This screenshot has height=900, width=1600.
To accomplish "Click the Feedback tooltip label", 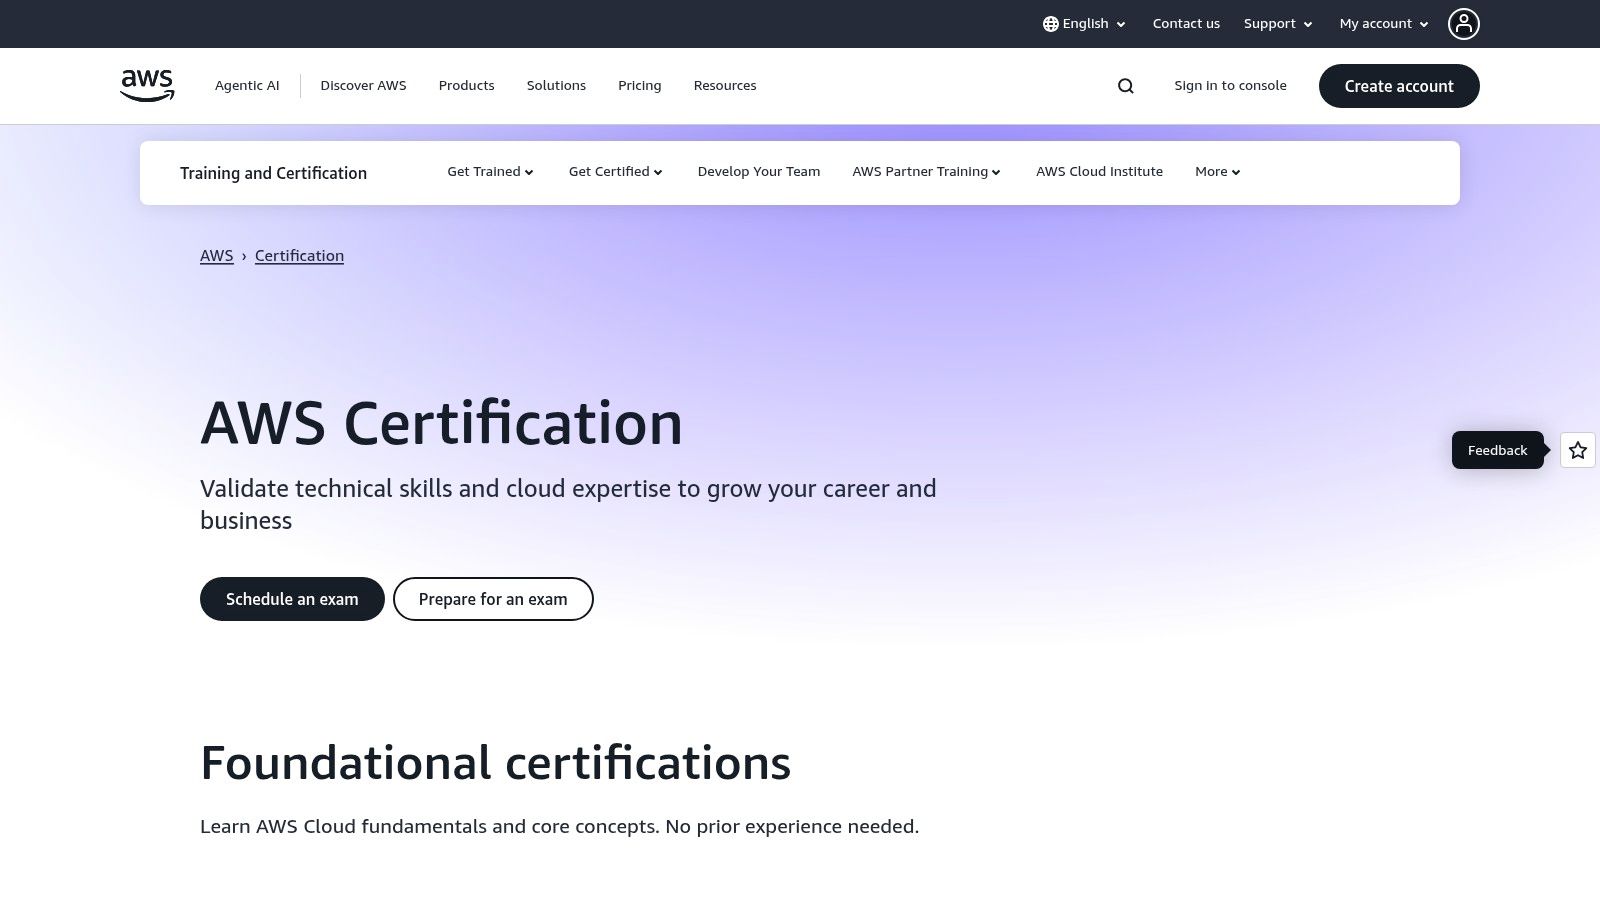I will click(1497, 450).
